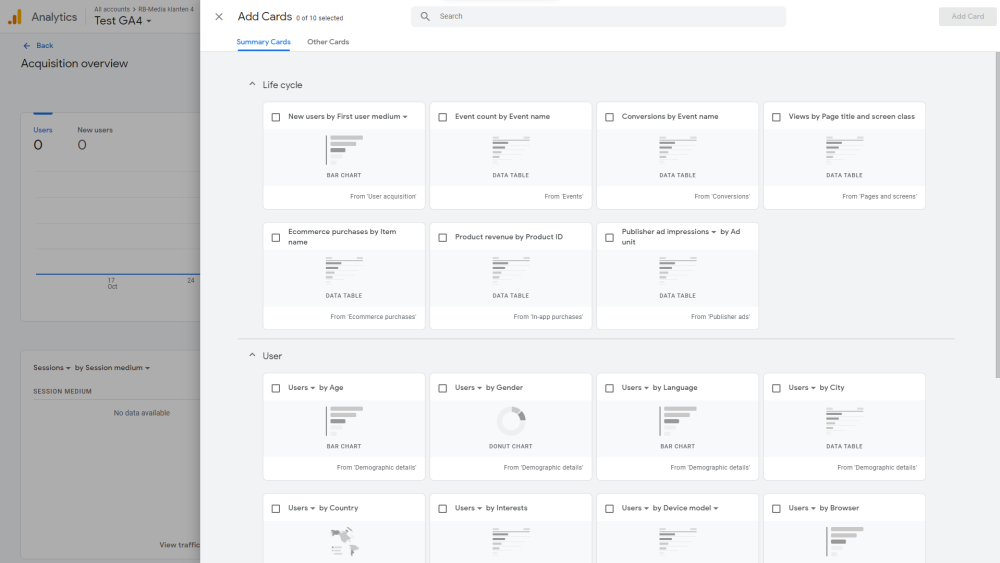This screenshot has height=563, width=1000.
Task: Click the data table icon in Conversions card
Action: [x=677, y=149]
